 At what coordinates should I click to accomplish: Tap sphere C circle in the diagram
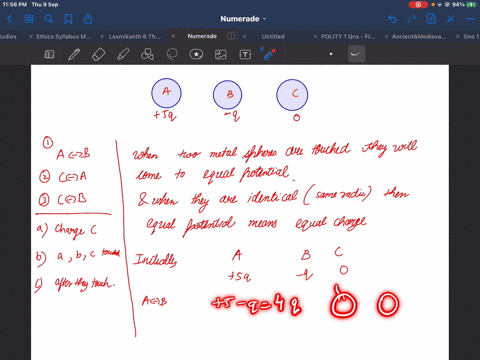(292, 95)
